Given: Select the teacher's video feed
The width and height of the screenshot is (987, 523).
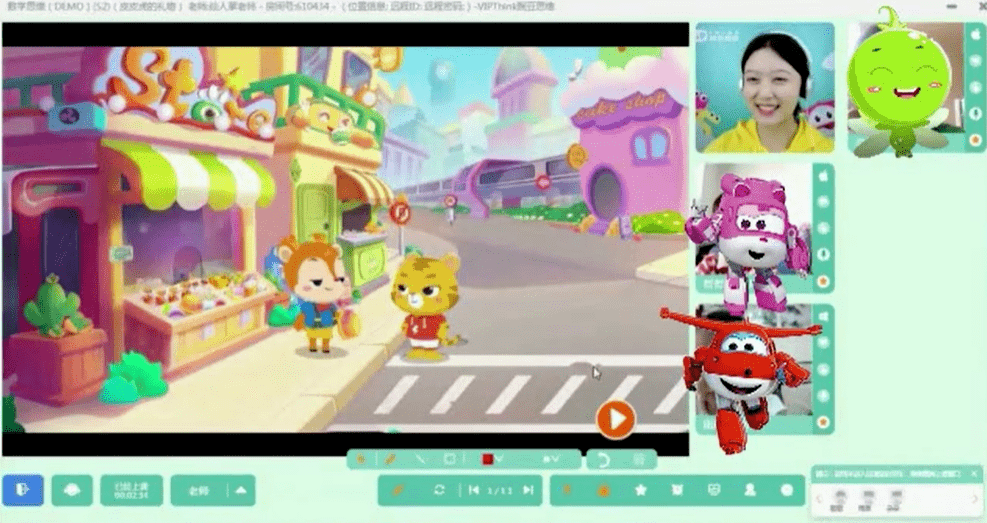Looking at the screenshot, I should [x=765, y=88].
